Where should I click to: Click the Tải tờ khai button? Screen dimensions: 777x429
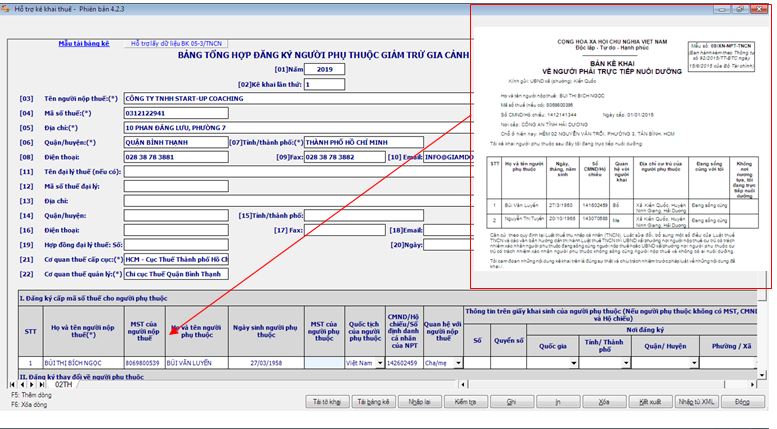[x=328, y=400]
